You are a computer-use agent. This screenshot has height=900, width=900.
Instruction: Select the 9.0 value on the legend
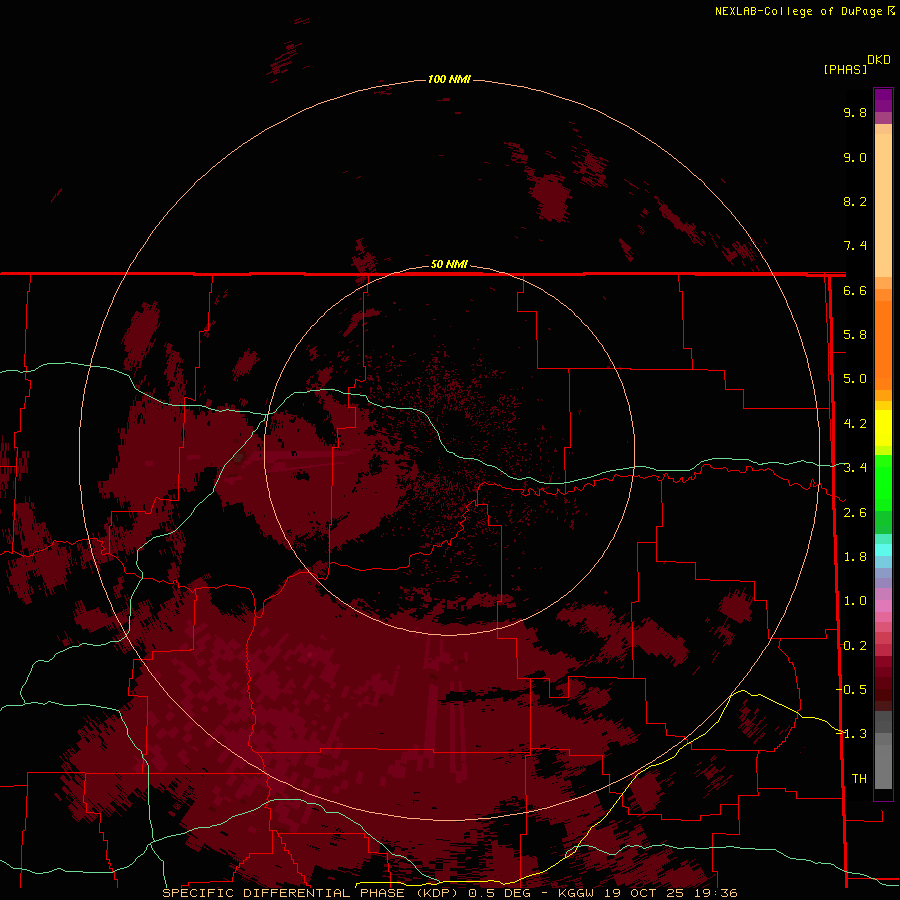pos(855,157)
